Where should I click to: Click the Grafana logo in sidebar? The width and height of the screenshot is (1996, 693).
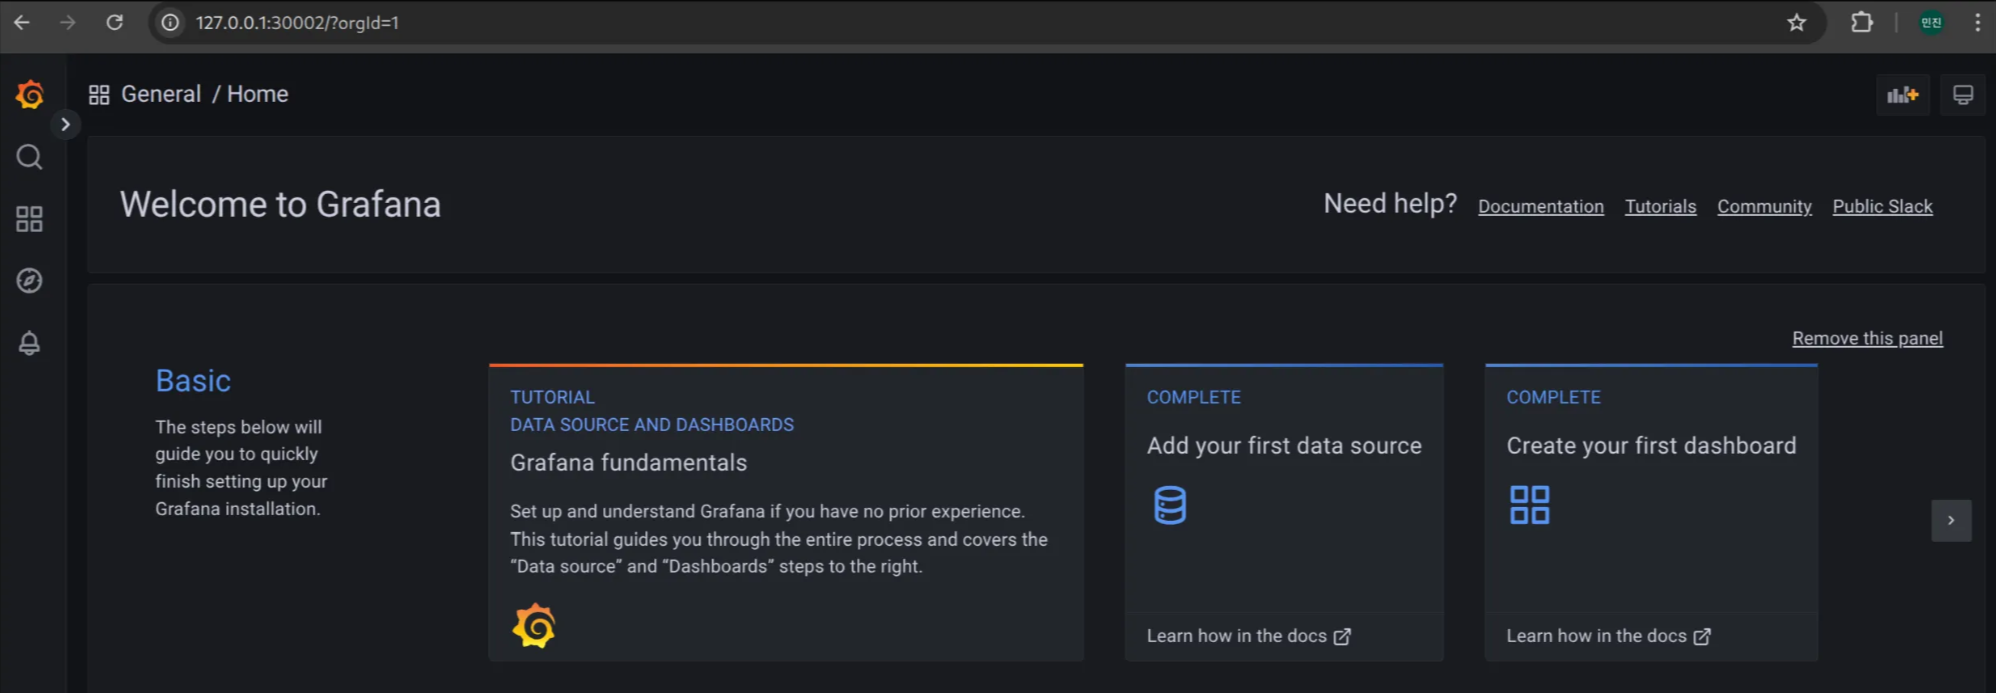(x=30, y=95)
